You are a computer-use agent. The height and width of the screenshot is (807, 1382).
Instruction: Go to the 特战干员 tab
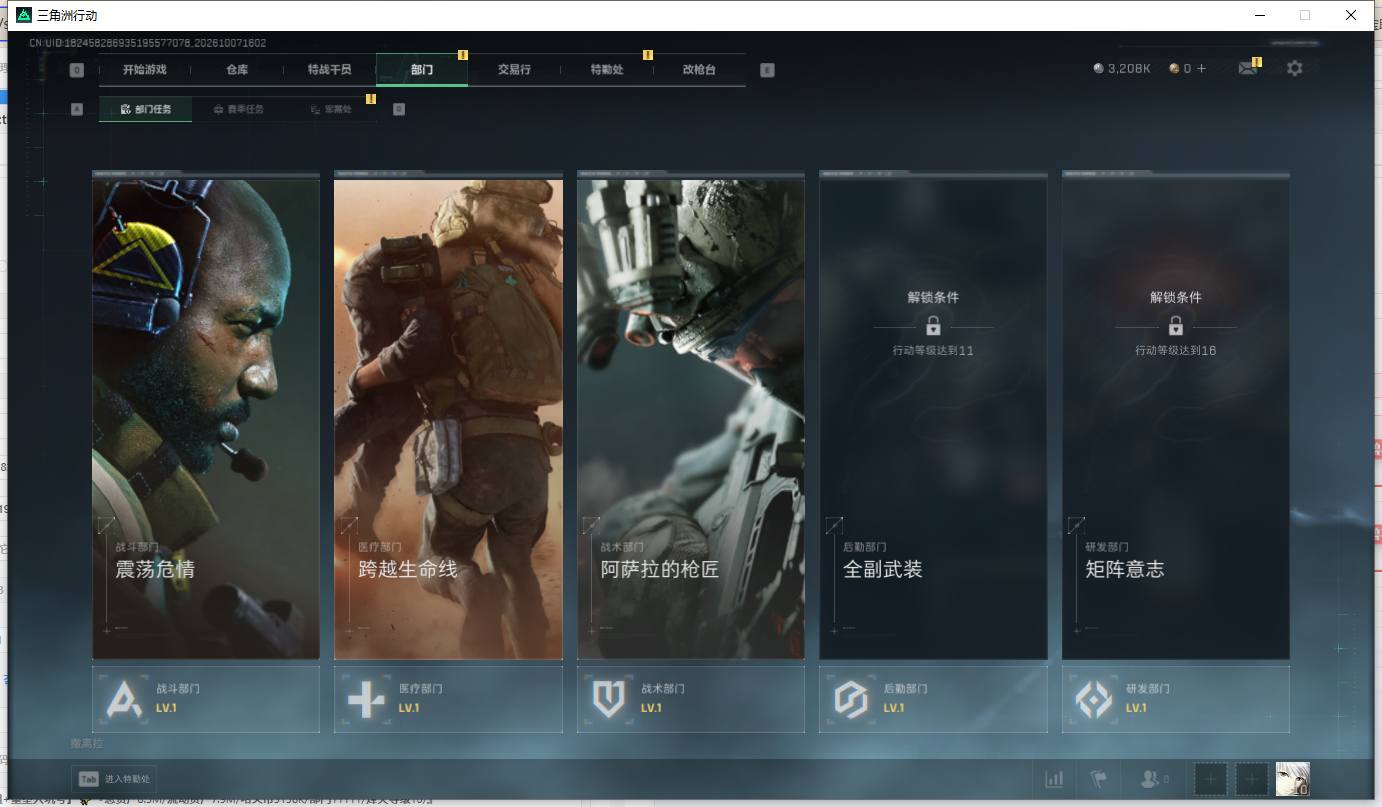point(329,70)
